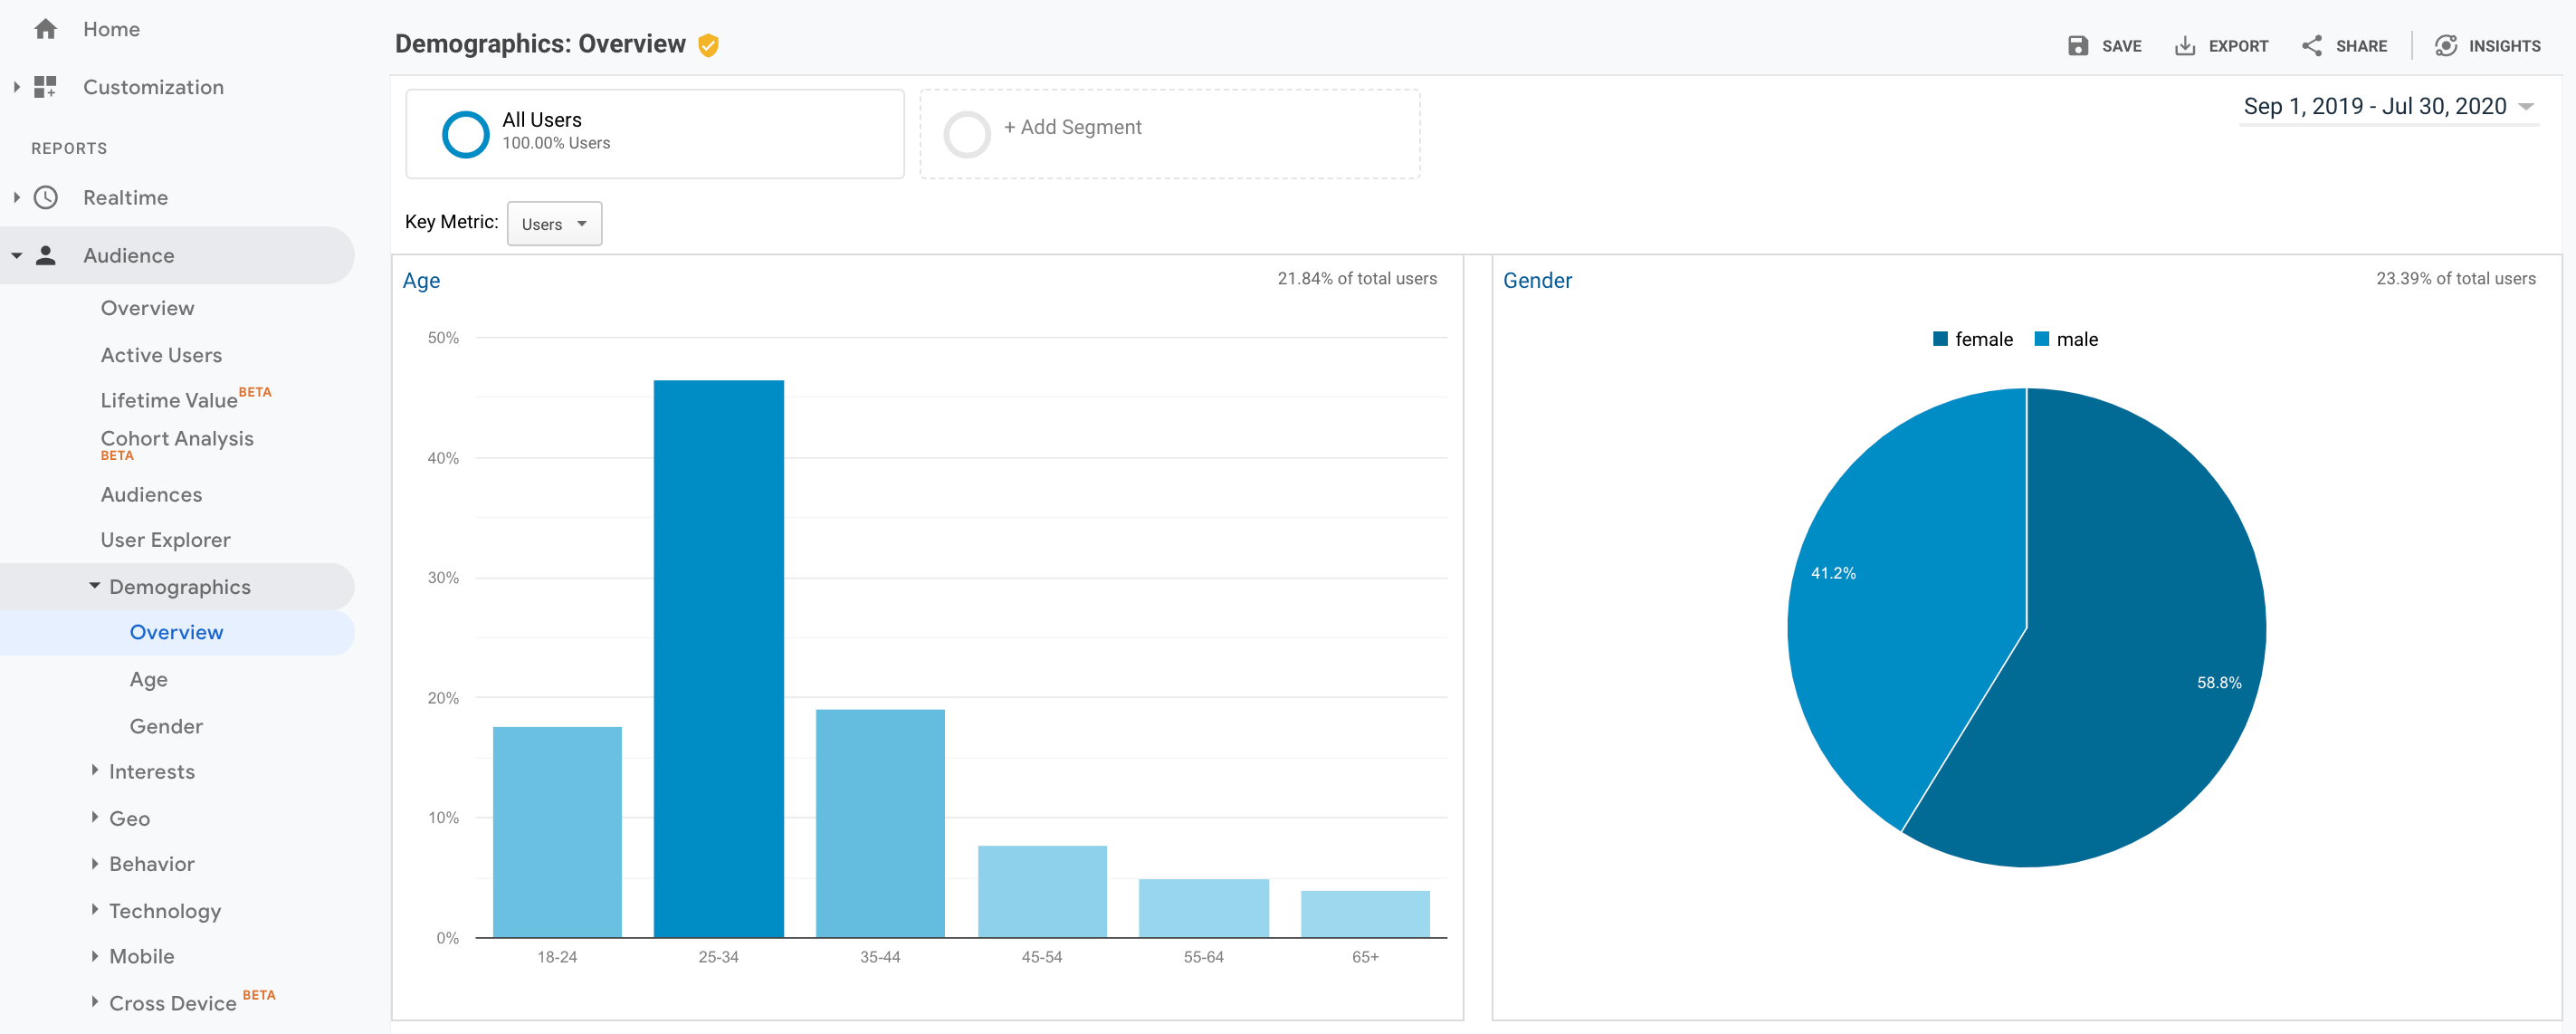Click the Home icon in sidebar
The height and width of the screenshot is (1034, 2576).
click(x=44, y=28)
